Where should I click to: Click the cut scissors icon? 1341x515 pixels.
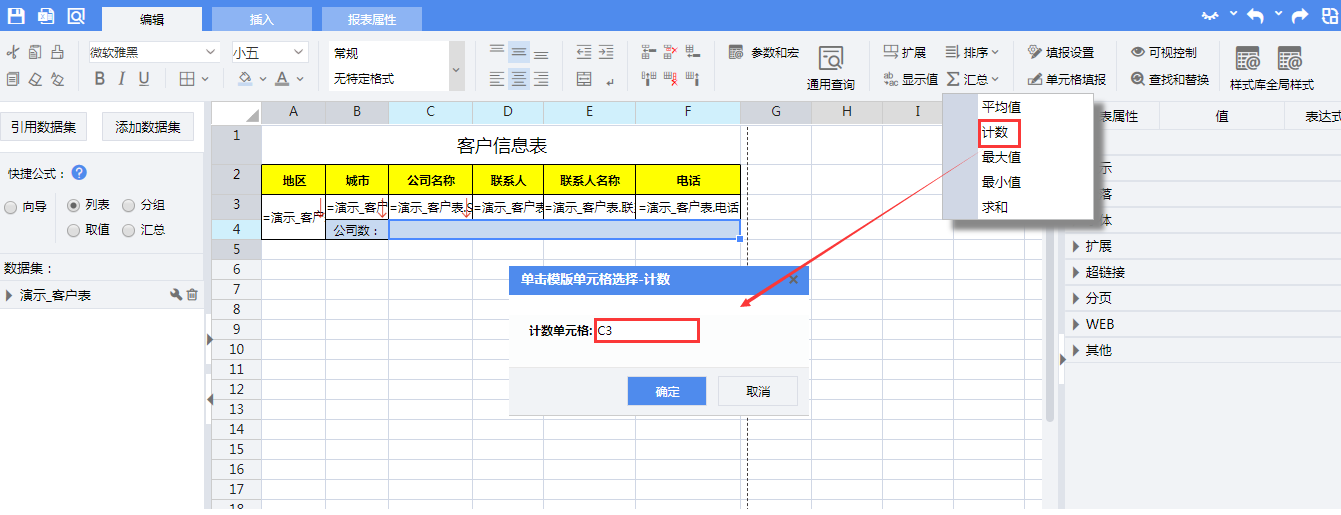pos(13,53)
